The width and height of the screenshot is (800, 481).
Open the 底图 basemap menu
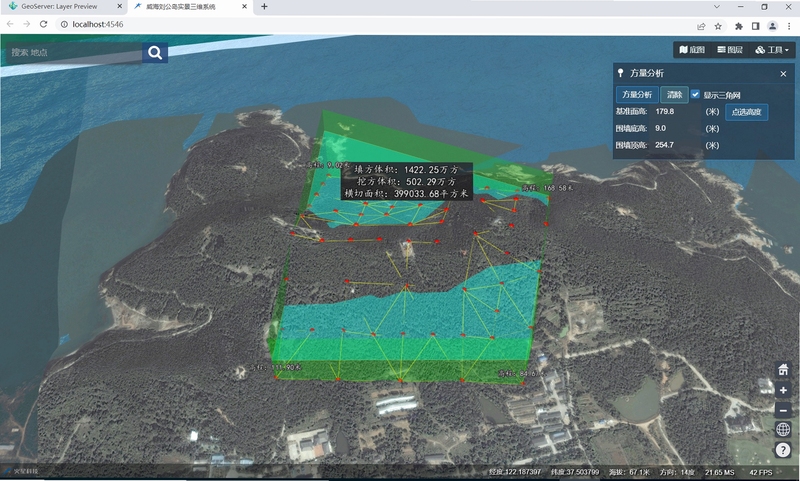pos(692,49)
